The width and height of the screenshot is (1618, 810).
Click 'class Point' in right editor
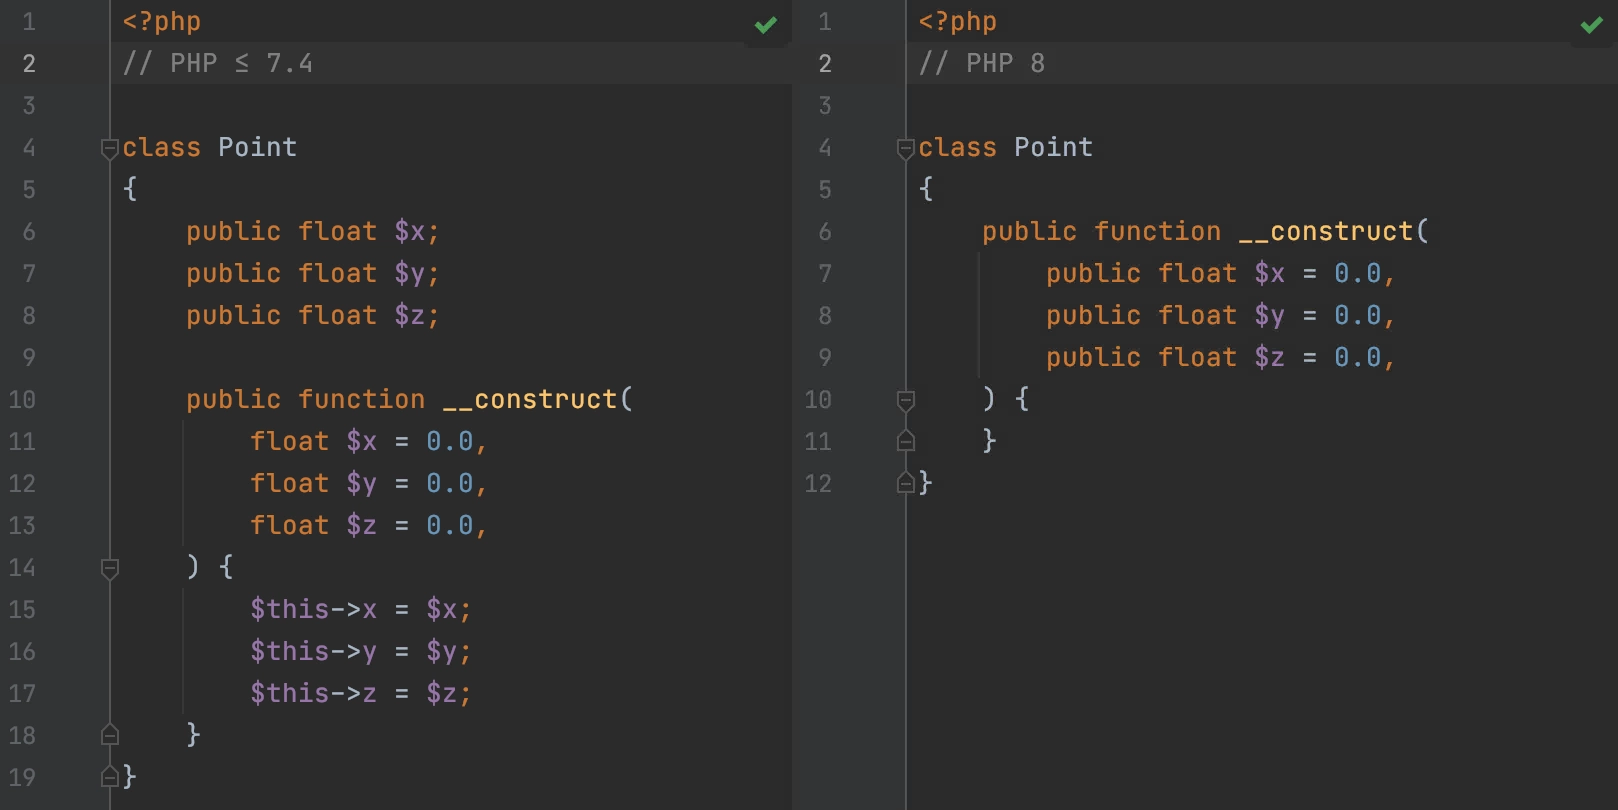coord(1006,148)
